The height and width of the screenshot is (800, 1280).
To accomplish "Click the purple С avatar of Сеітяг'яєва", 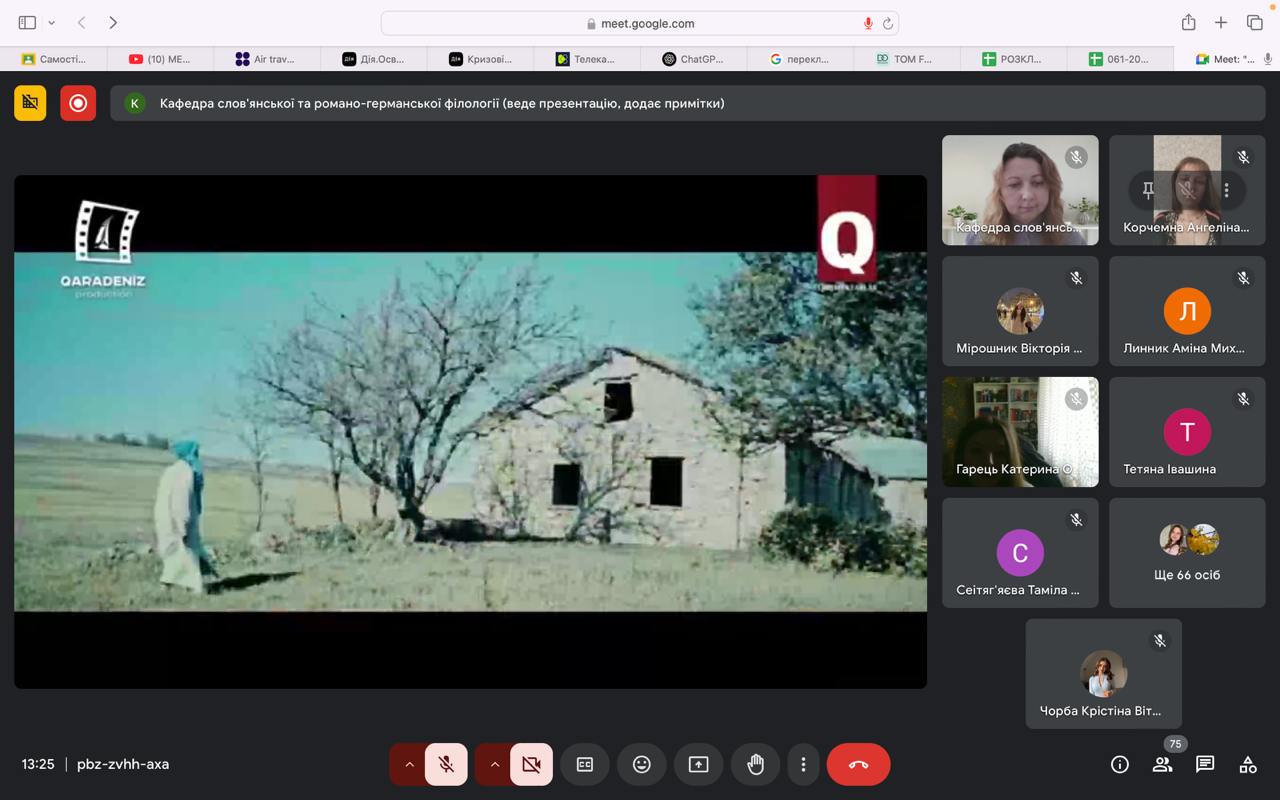I will [x=1020, y=553].
